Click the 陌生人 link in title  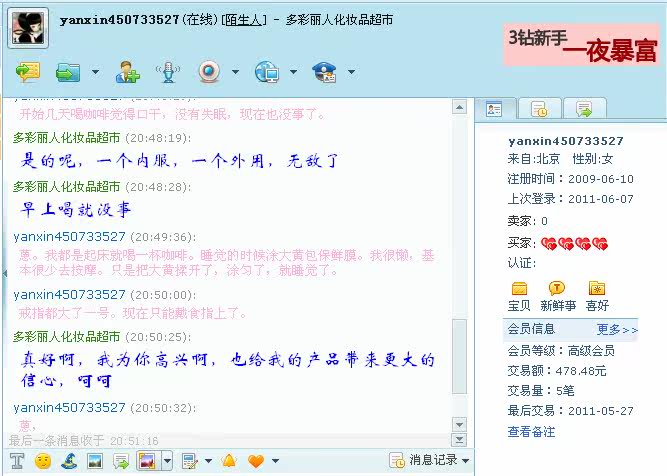(244, 20)
